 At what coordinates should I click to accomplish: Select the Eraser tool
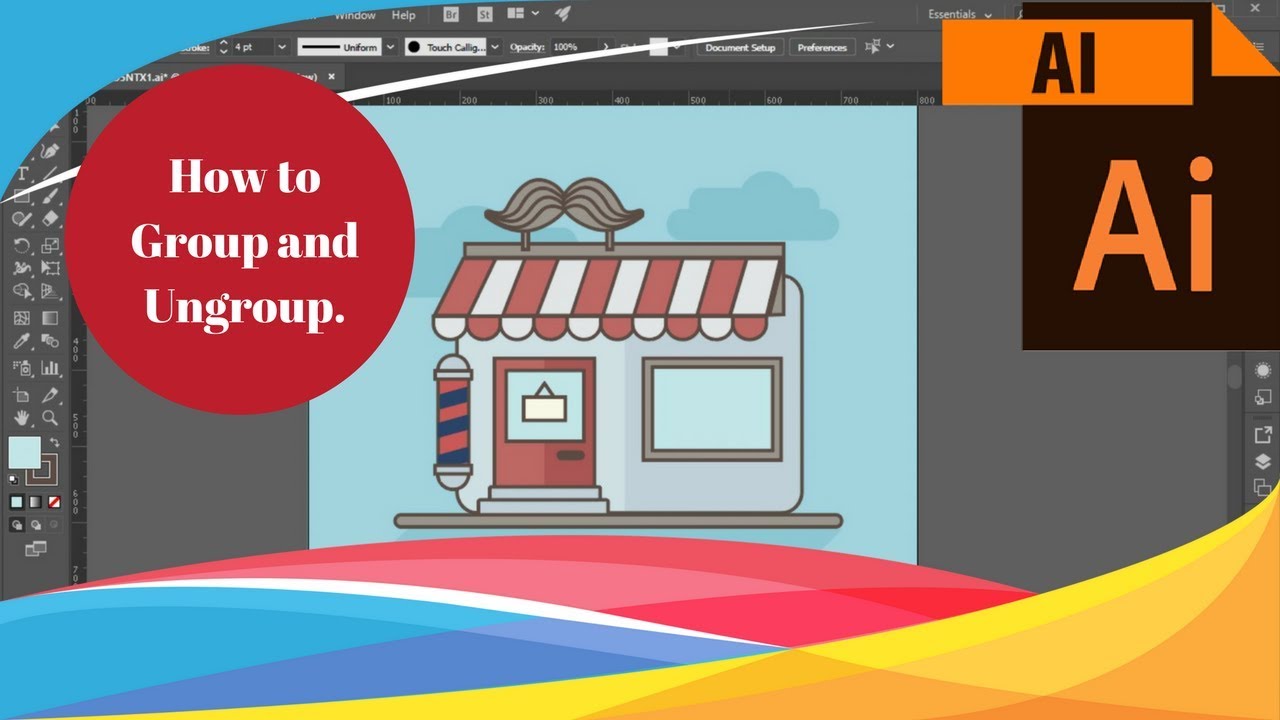tap(49, 218)
